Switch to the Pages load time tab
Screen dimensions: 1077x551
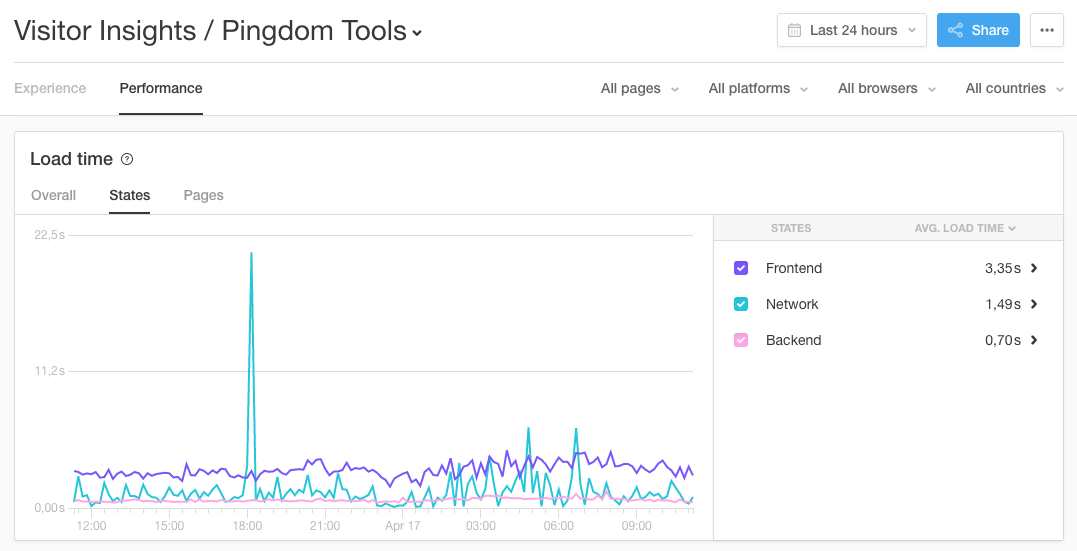tap(203, 195)
